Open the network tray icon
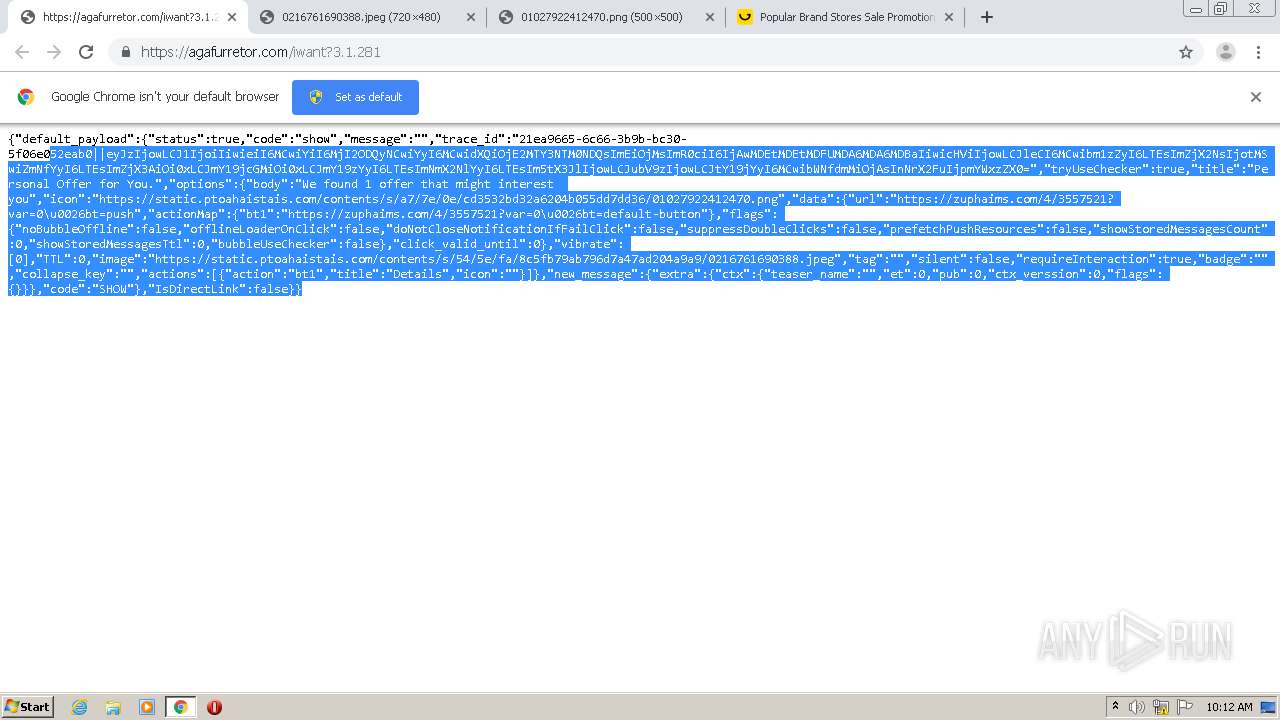The height and width of the screenshot is (720, 1280). click(x=1161, y=707)
